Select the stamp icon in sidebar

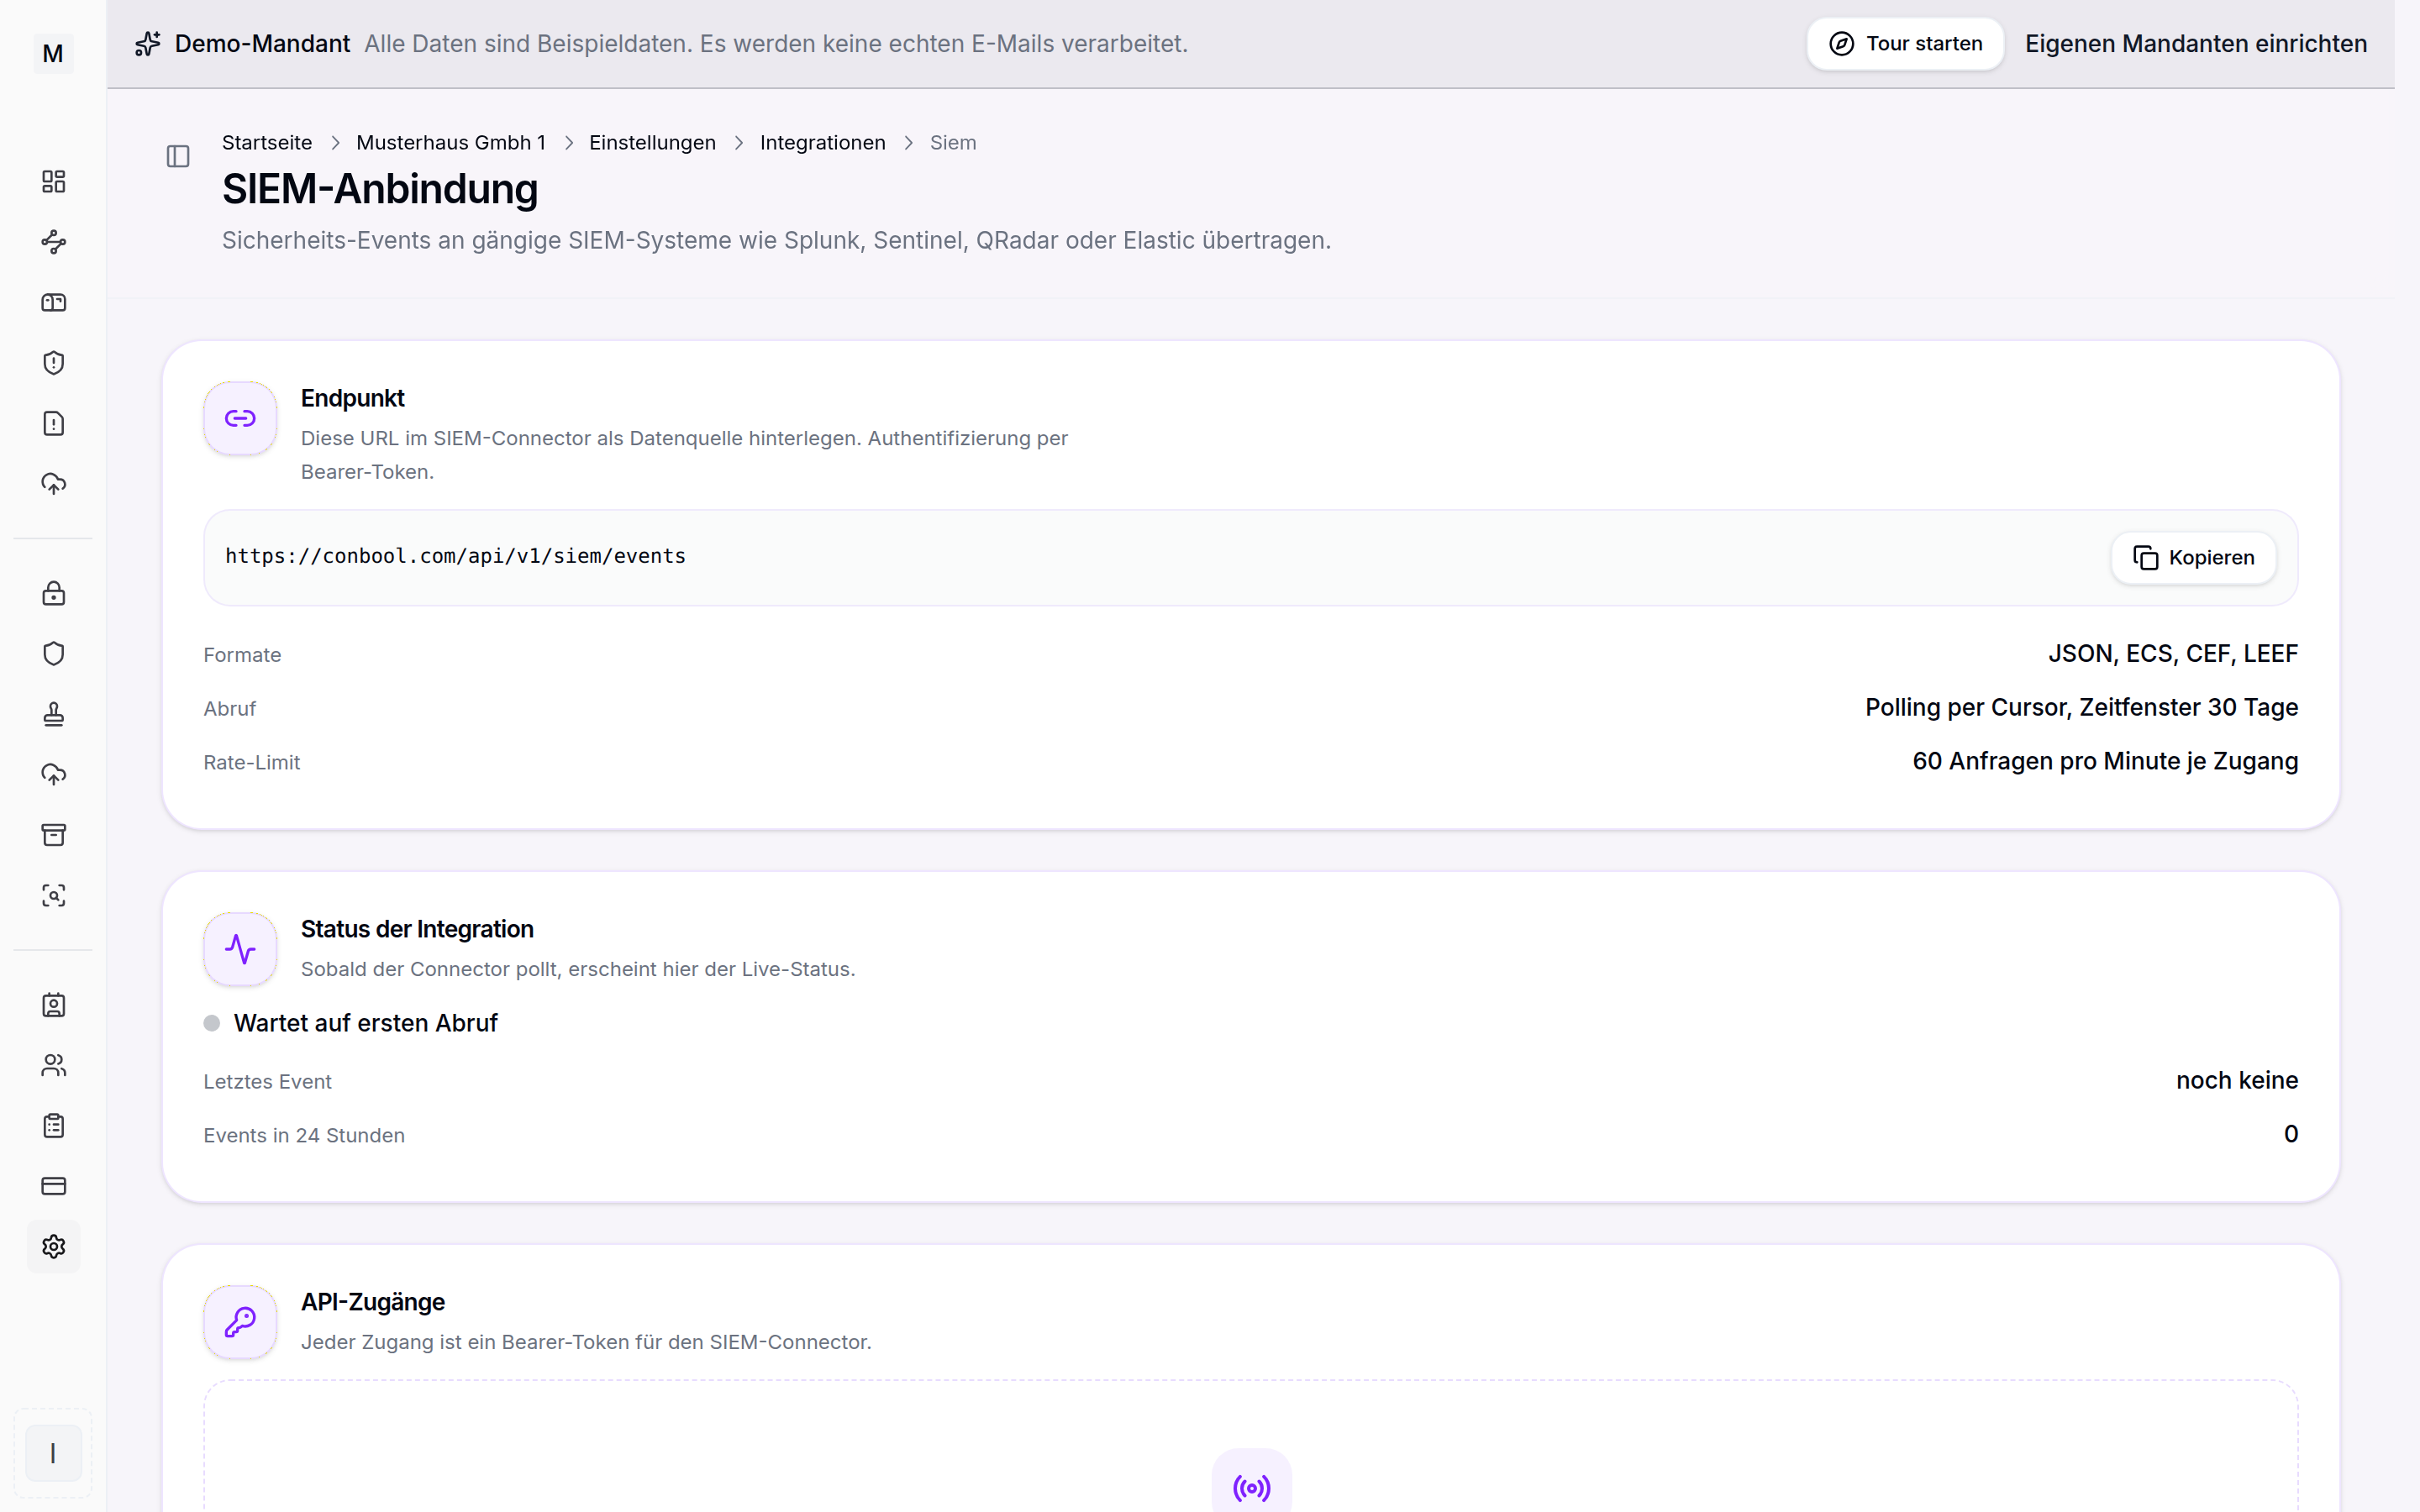tap(53, 714)
